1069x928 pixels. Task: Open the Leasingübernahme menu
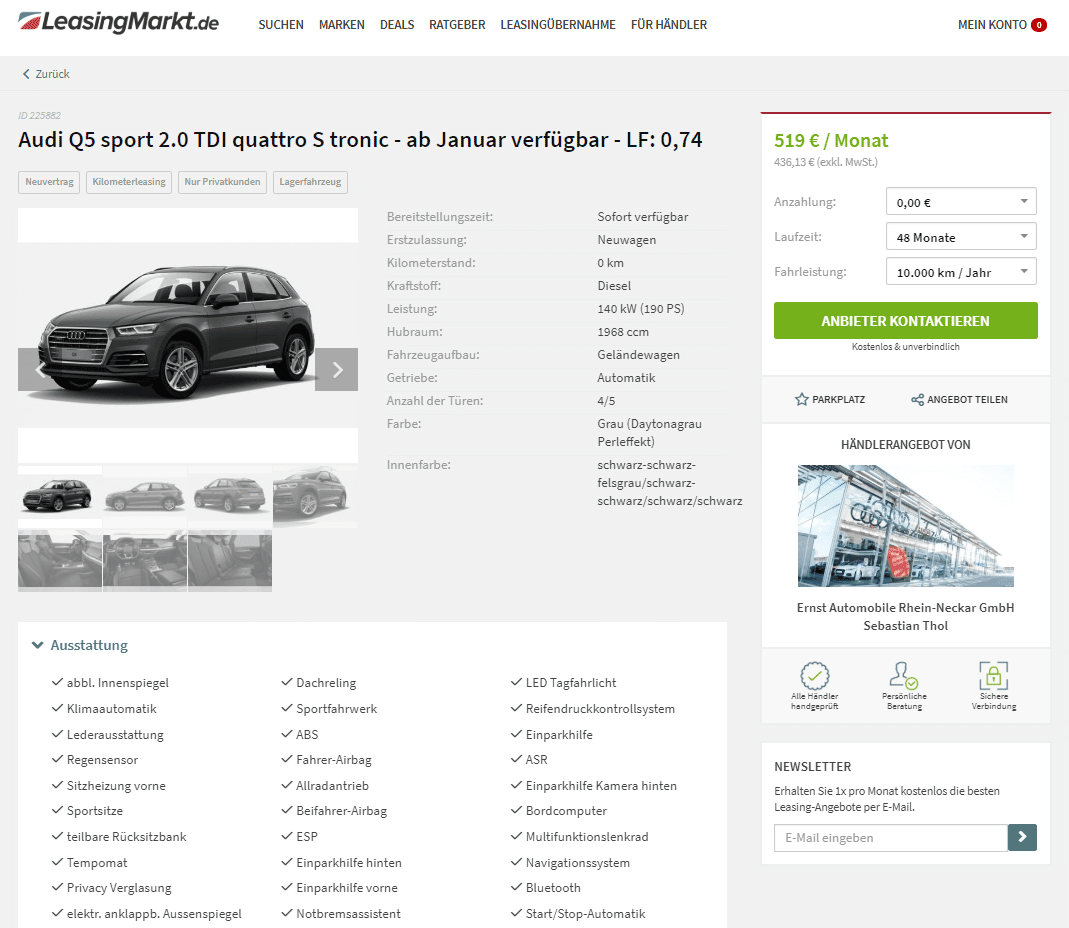pyautogui.click(x=558, y=25)
